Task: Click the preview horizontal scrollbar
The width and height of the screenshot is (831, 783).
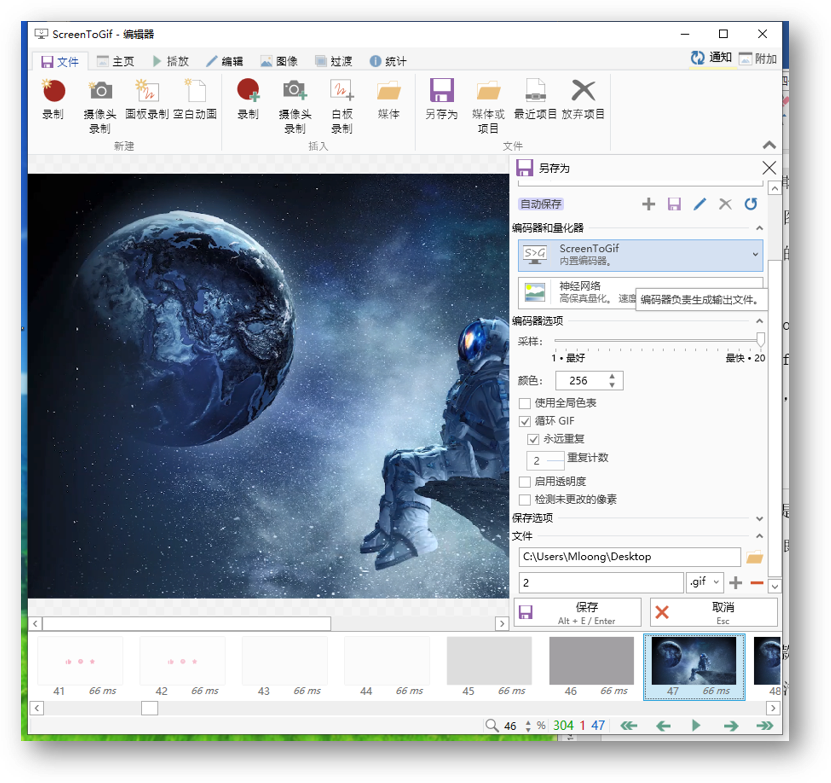Action: coord(187,623)
